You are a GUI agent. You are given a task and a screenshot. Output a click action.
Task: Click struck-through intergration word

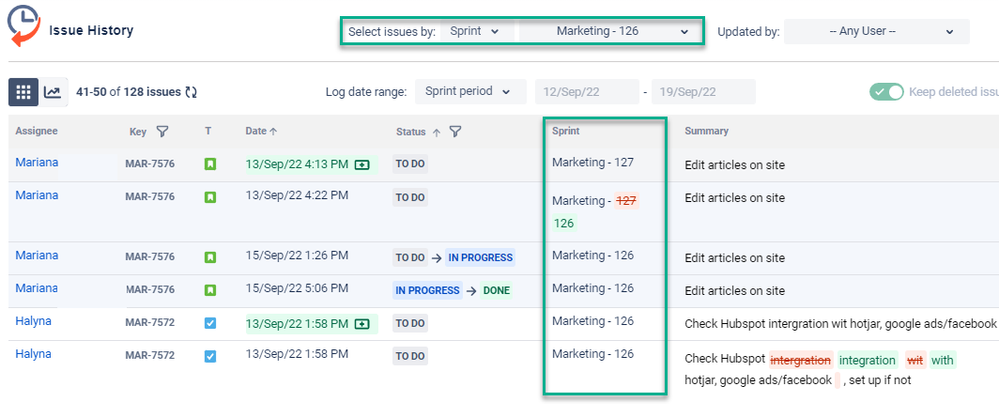(801, 360)
